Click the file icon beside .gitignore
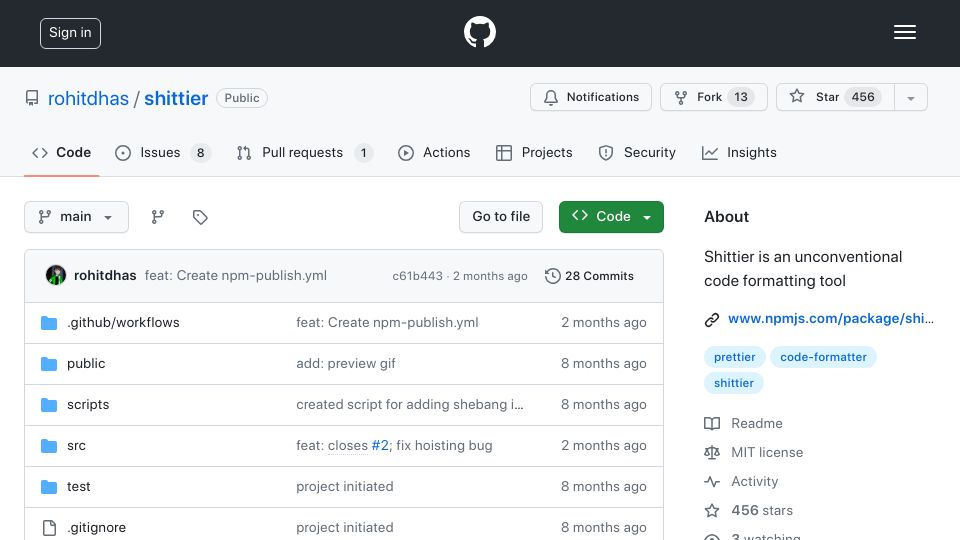 click(49, 528)
